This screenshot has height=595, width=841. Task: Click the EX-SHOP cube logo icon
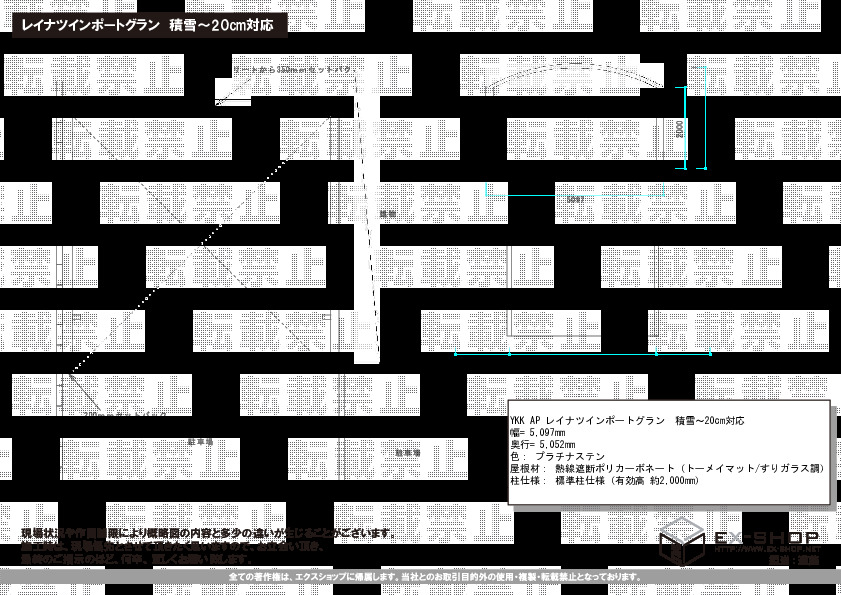pos(680,546)
